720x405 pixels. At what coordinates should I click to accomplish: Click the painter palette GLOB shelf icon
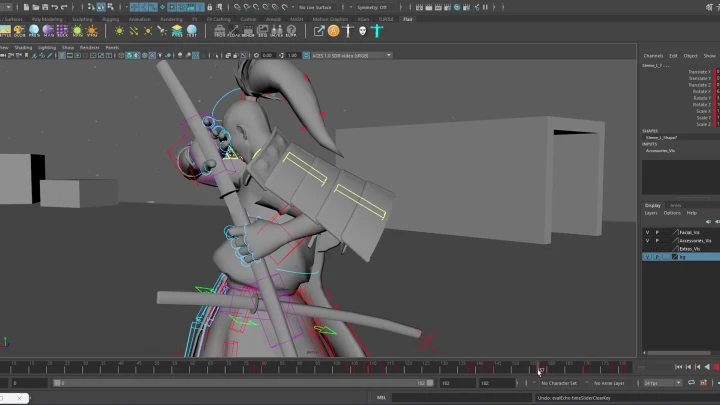pyautogui.click(x=19, y=31)
